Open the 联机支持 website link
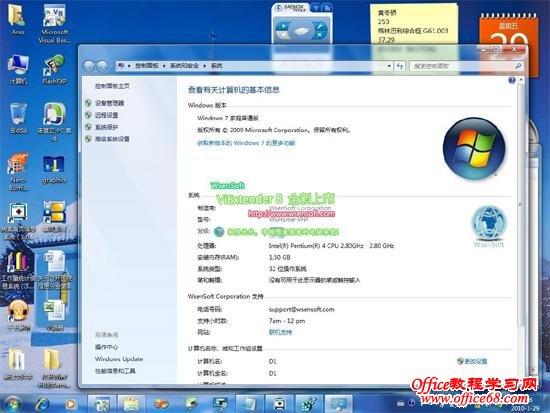550x413 pixels. coord(280,332)
